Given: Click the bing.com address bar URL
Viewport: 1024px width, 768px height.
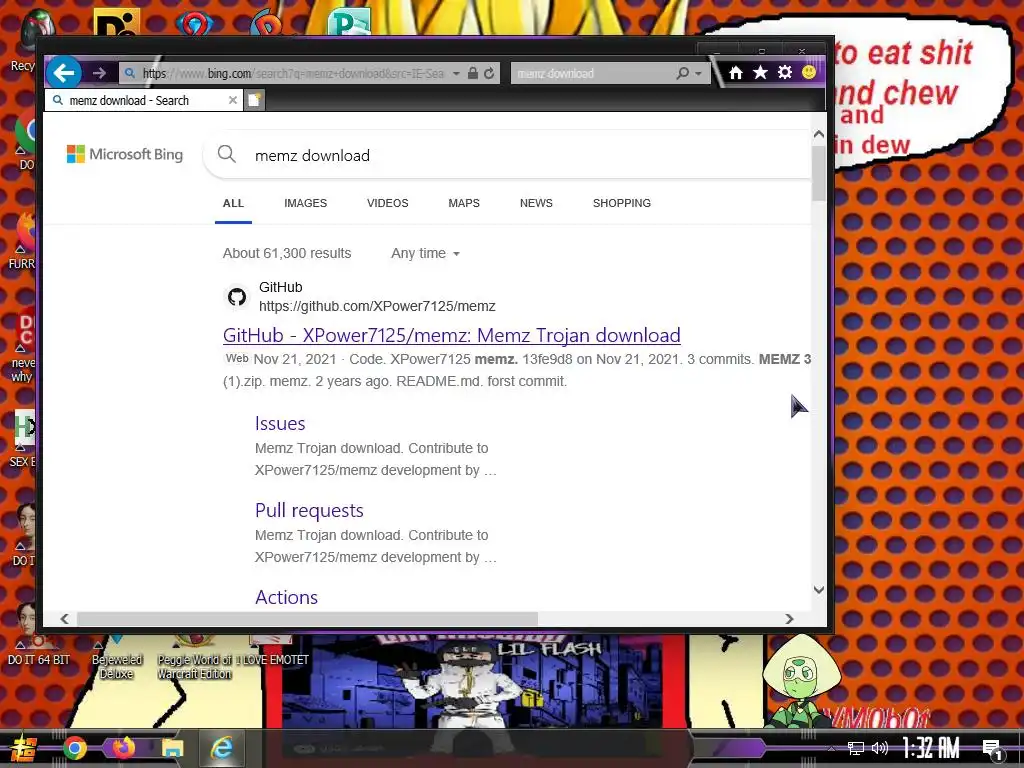Looking at the screenshot, I should pos(293,73).
